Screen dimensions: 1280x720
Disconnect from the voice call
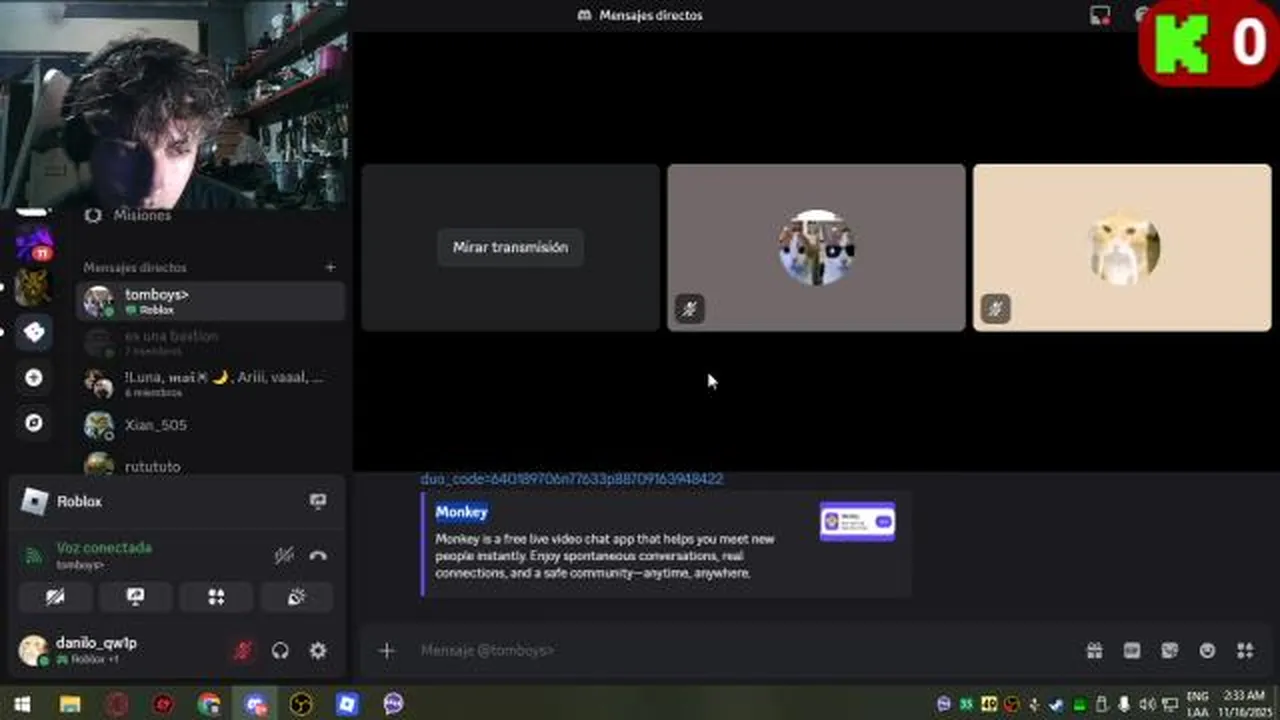(x=318, y=555)
